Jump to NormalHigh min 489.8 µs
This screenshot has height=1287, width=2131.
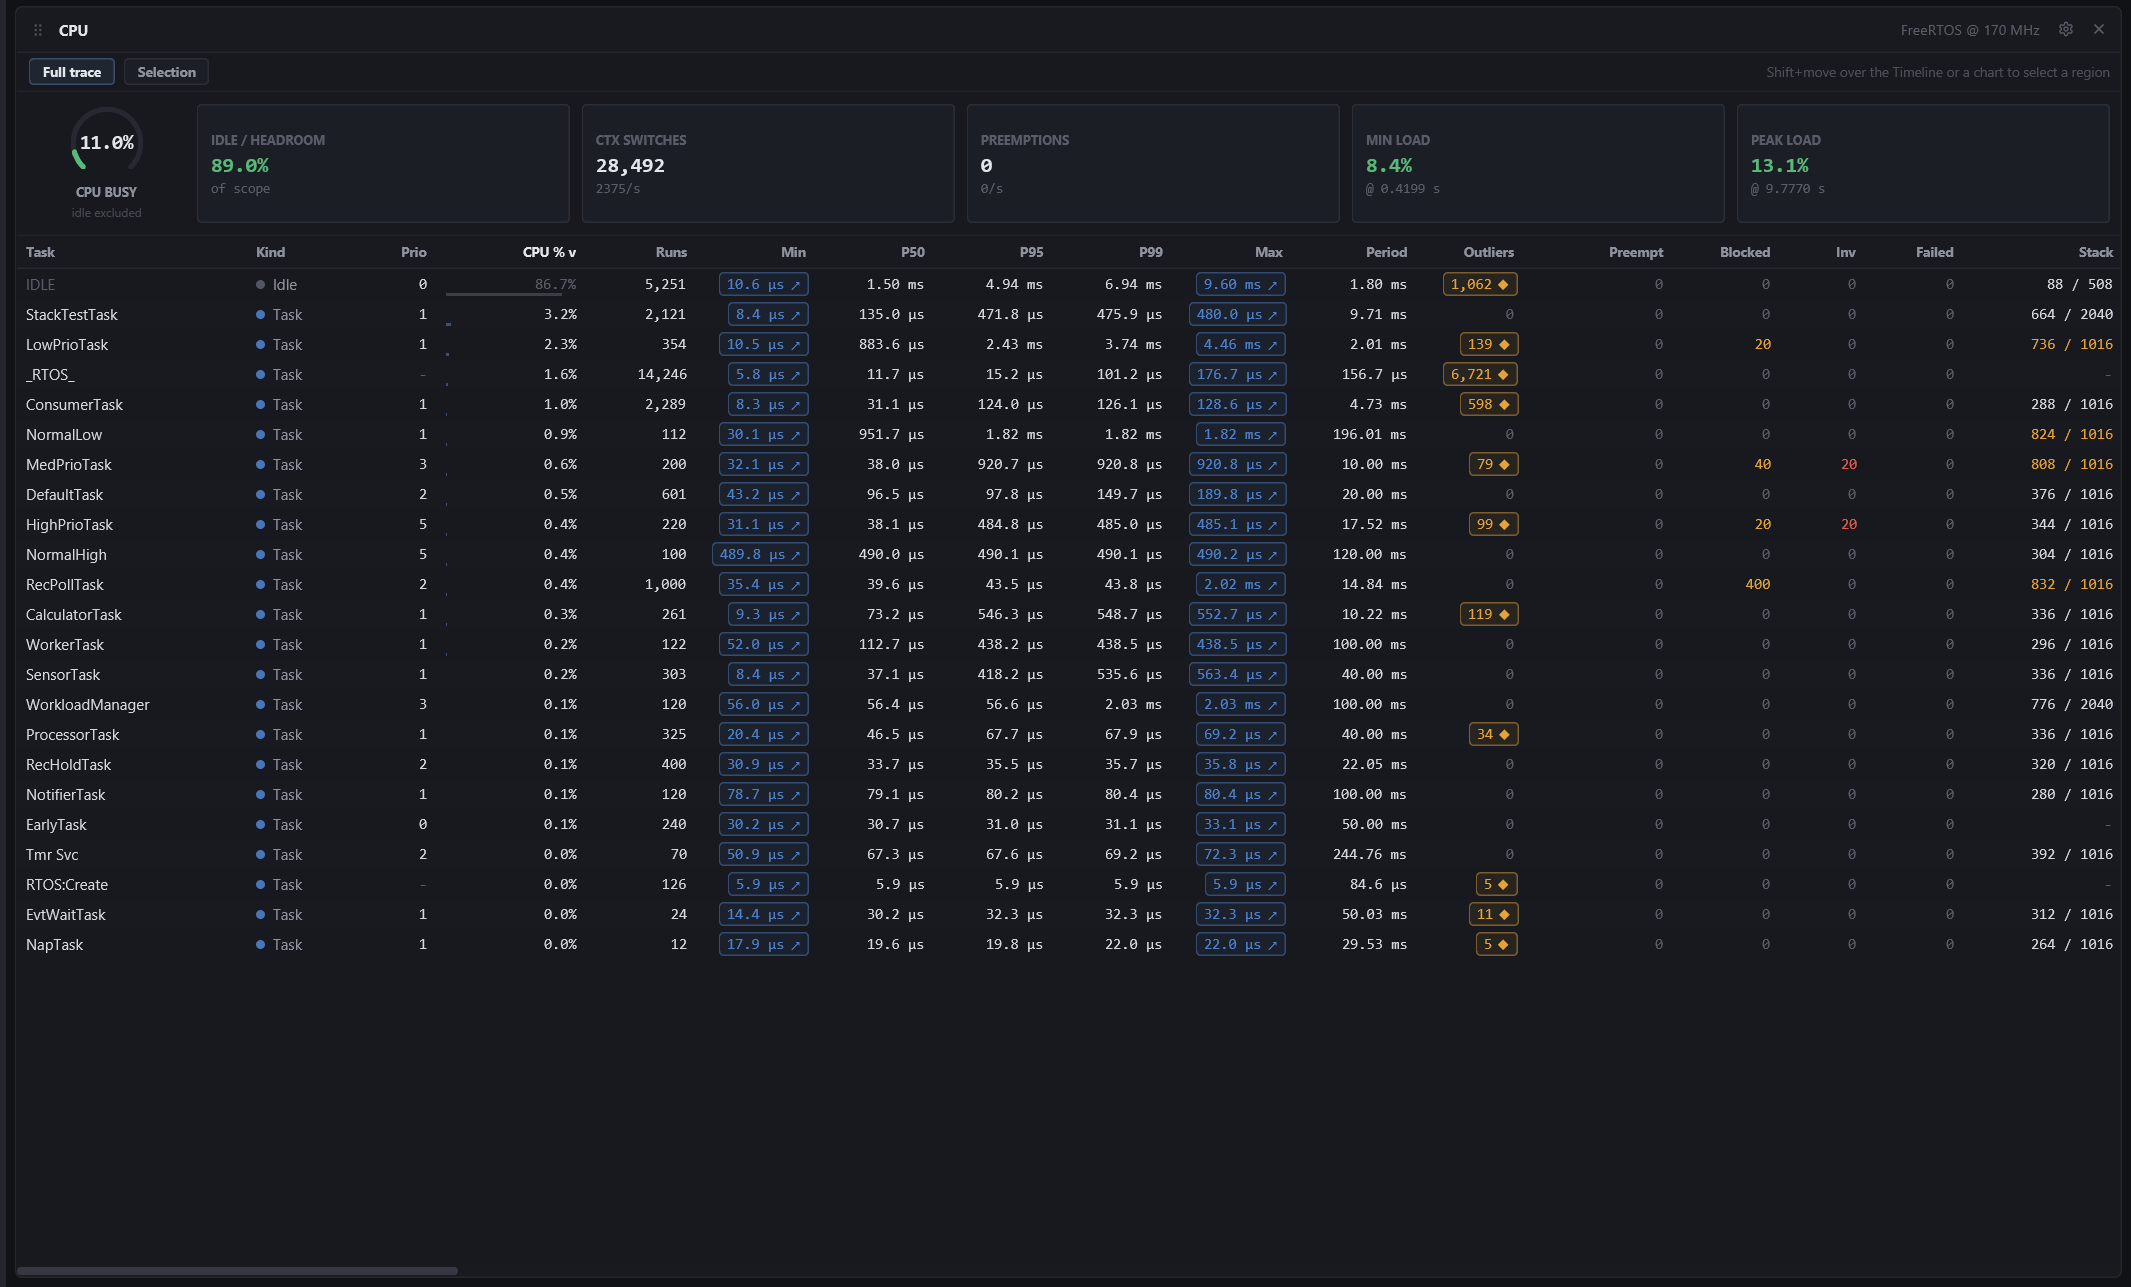pos(760,554)
